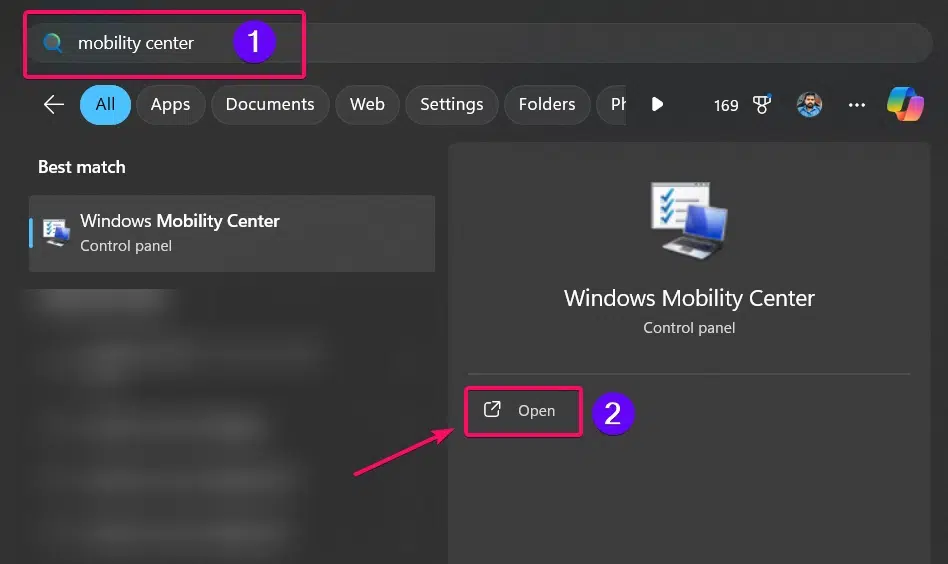Launch Copilot from the colorful icon
This screenshot has width=948, height=564.
point(905,104)
